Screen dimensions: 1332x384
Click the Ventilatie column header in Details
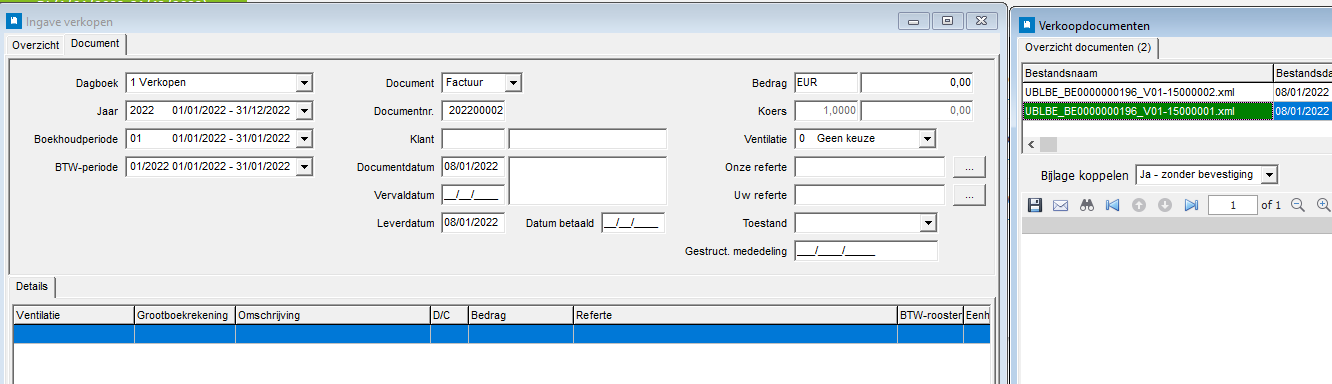coord(74,315)
